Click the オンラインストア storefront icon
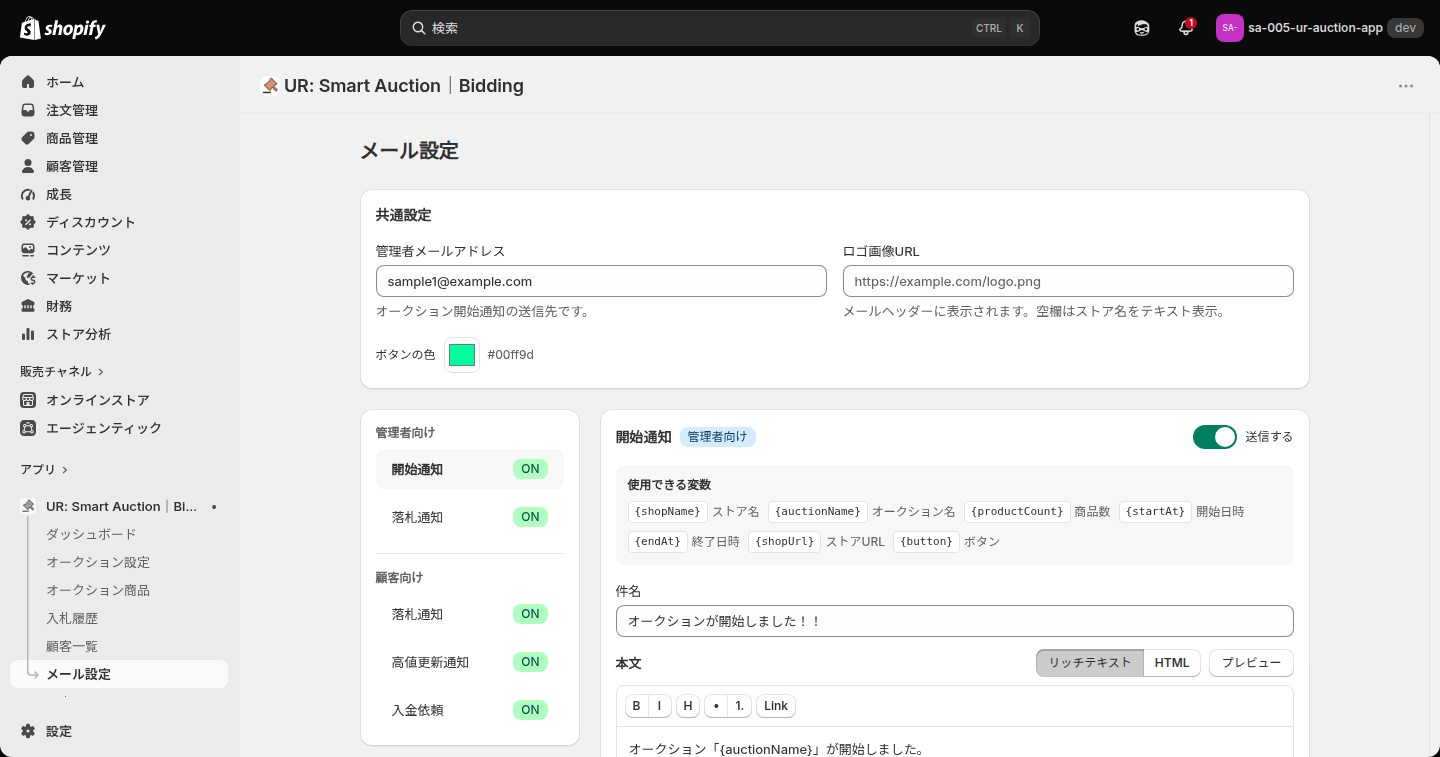 click(28, 400)
